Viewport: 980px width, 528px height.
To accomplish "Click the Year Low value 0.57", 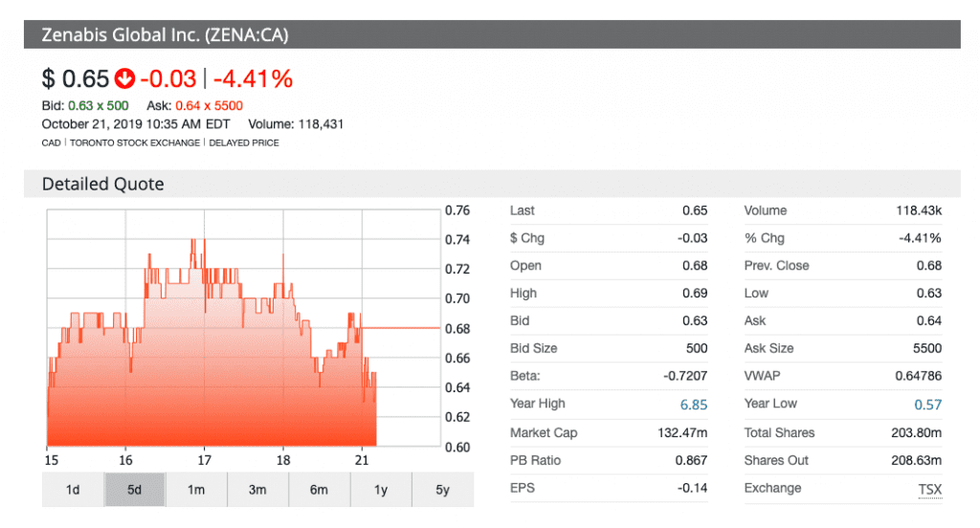I will [927, 404].
